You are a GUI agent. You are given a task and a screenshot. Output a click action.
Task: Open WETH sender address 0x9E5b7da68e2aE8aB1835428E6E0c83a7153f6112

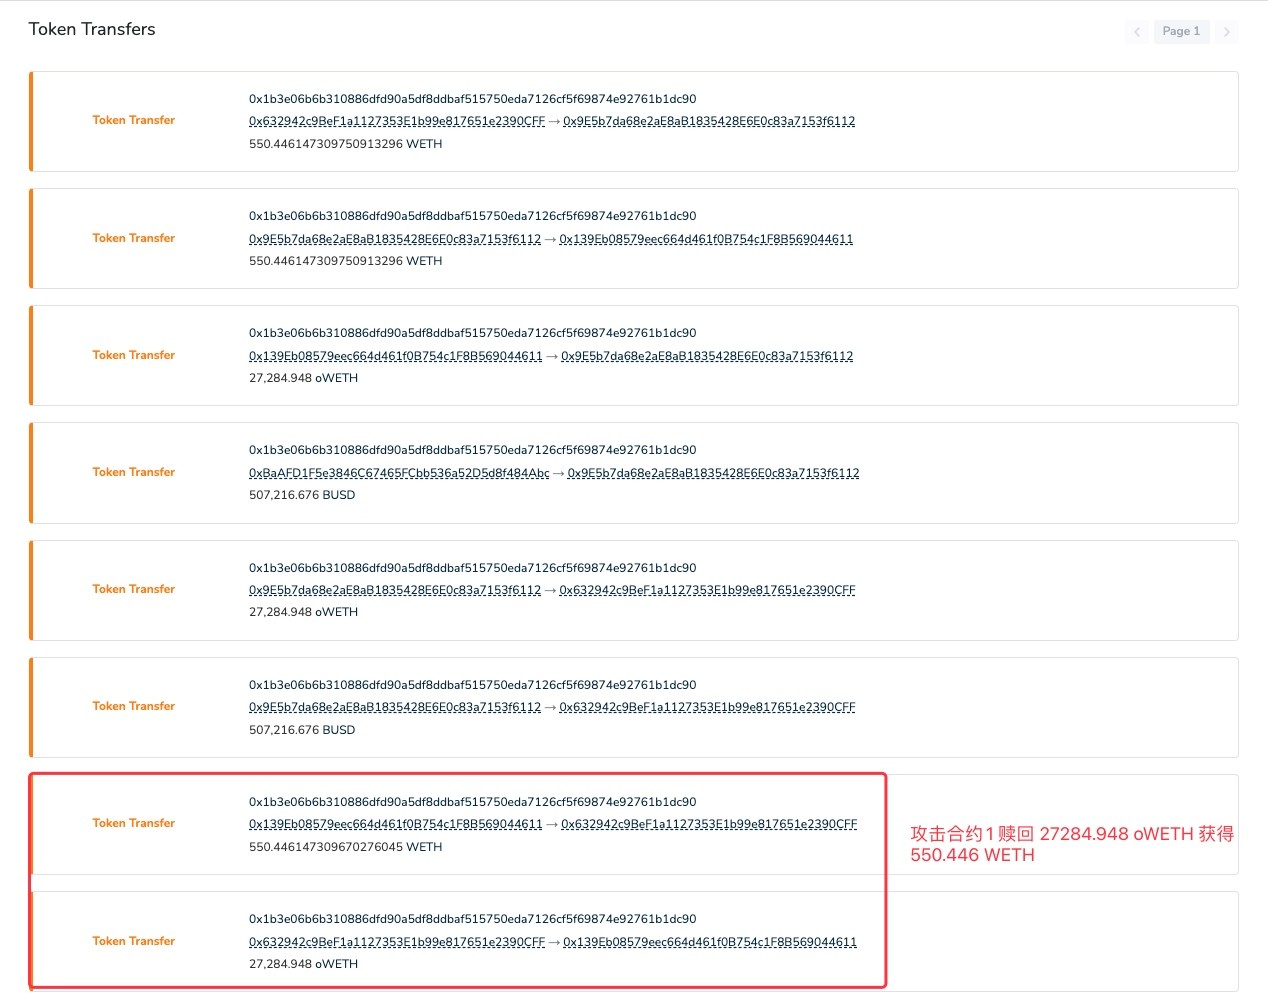point(395,239)
